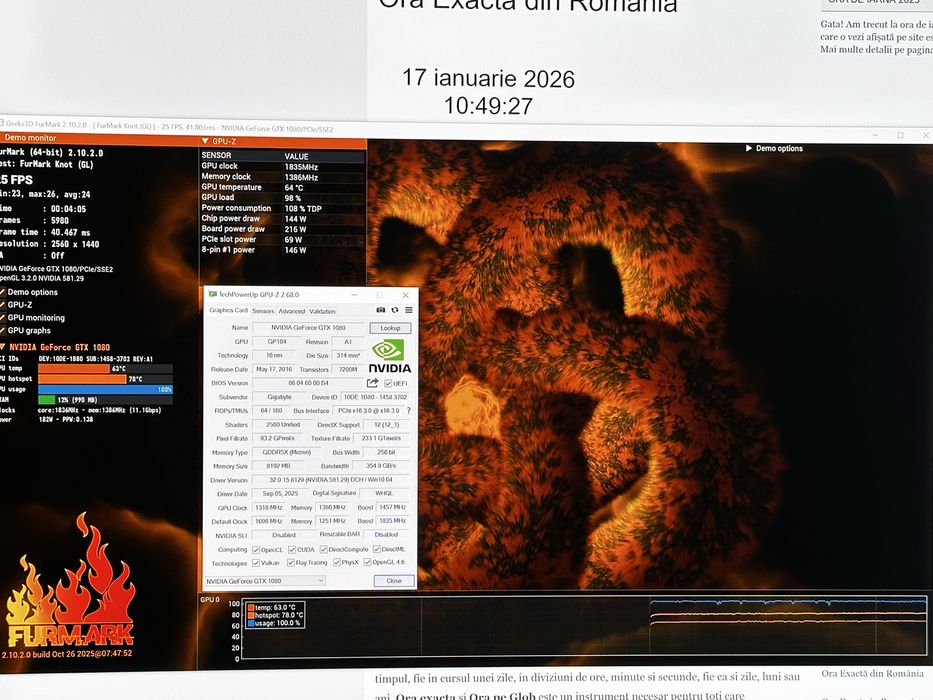Image resolution: width=933 pixels, height=700 pixels.
Task: Toggle the PhysX checkbox
Action: point(337,562)
